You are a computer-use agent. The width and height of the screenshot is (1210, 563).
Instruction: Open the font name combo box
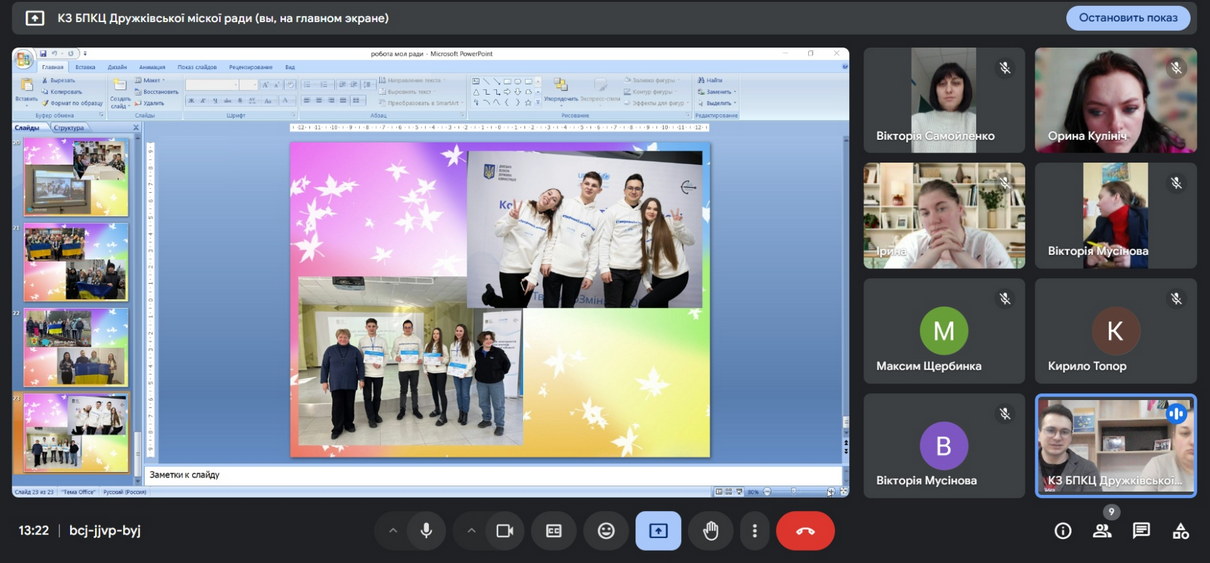click(x=212, y=85)
